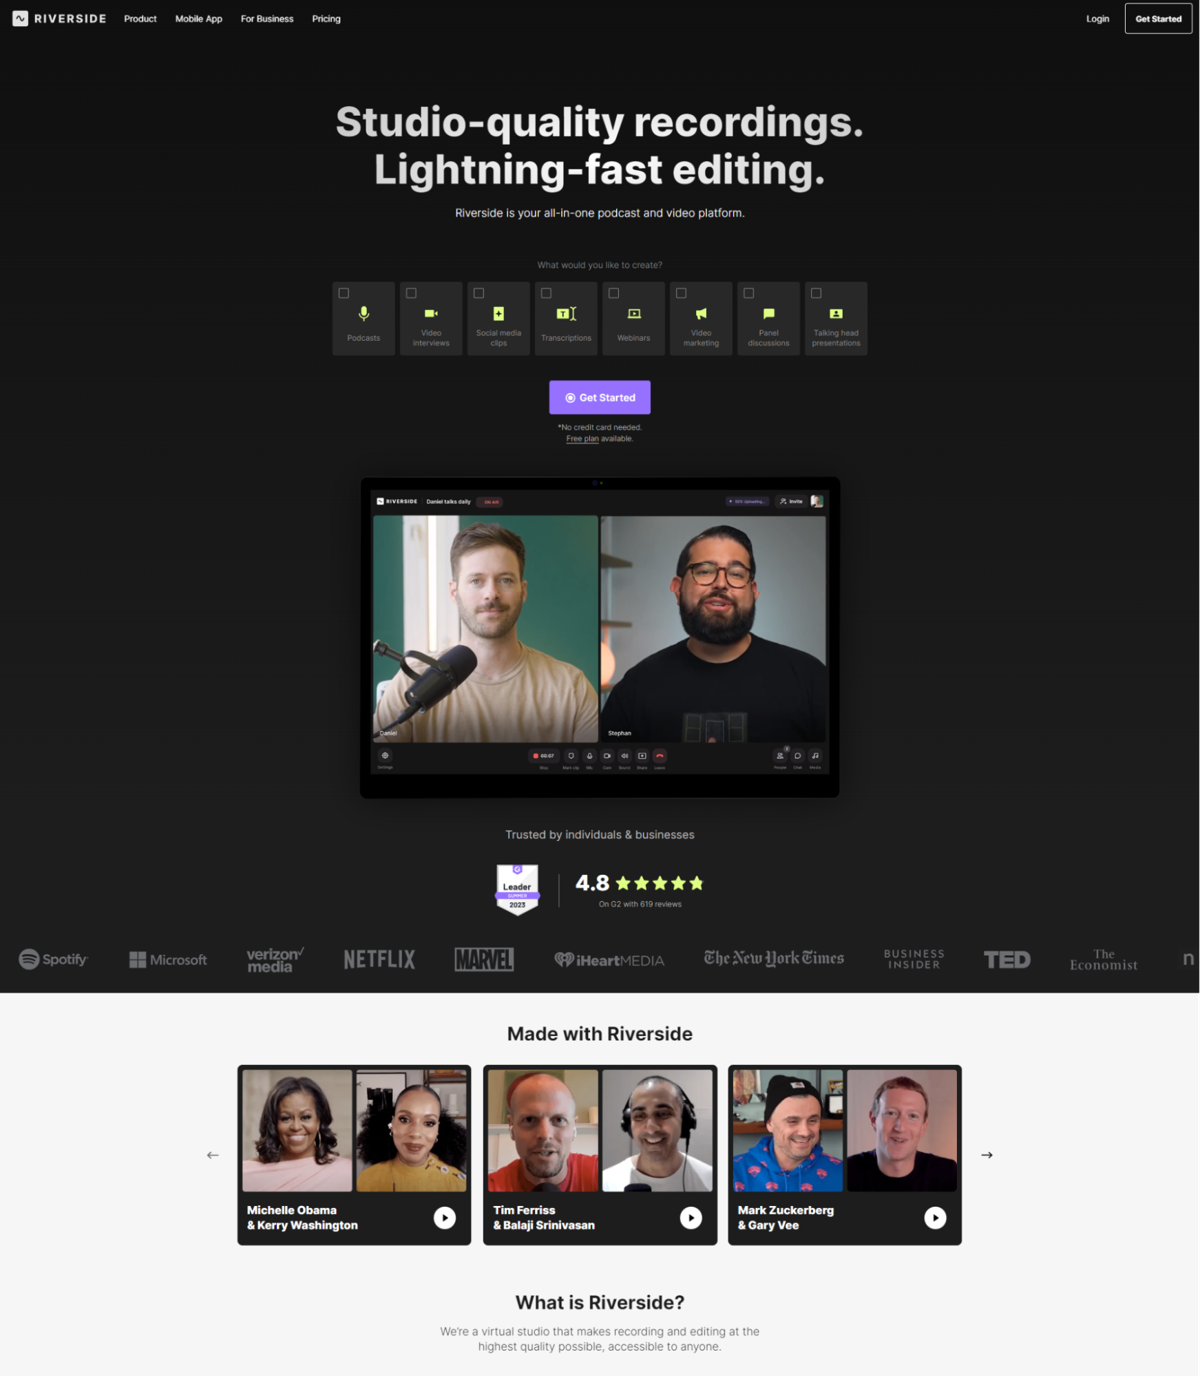
Task: Click the Spotify logo
Action: tap(53, 959)
